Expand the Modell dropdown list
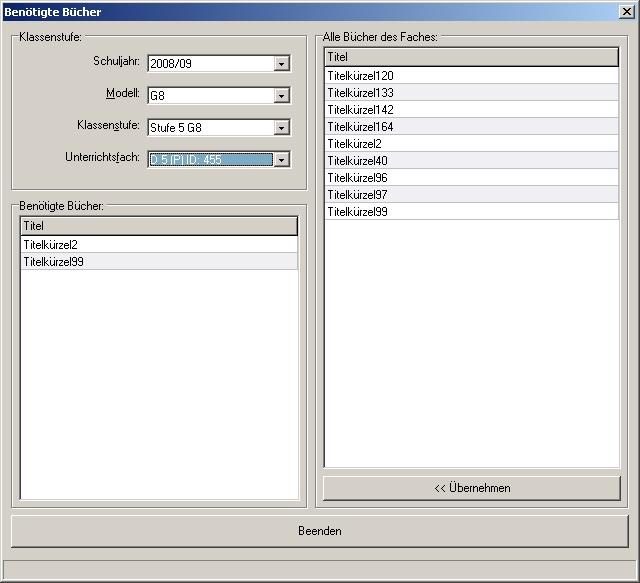The height and width of the screenshot is (583, 640). coord(282,96)
